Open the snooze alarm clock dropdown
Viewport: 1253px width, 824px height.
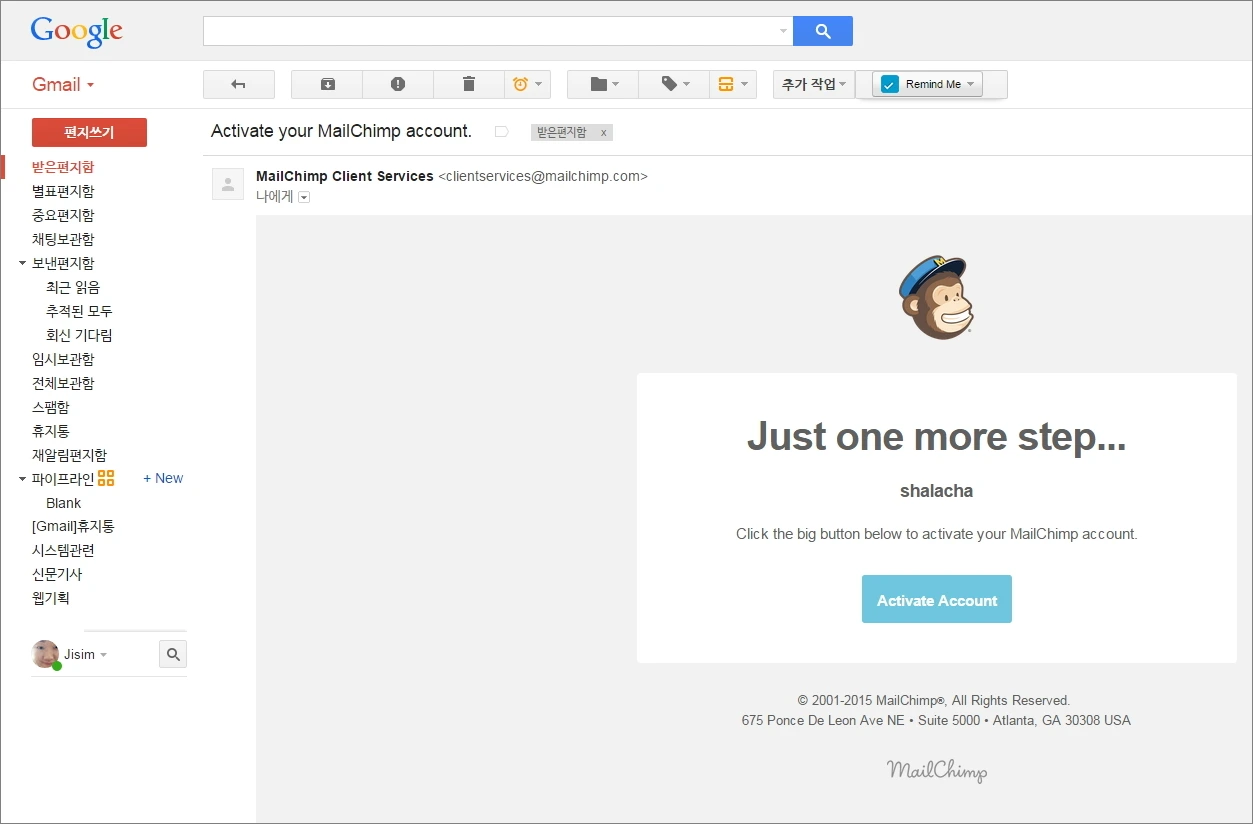coord(528,85)
